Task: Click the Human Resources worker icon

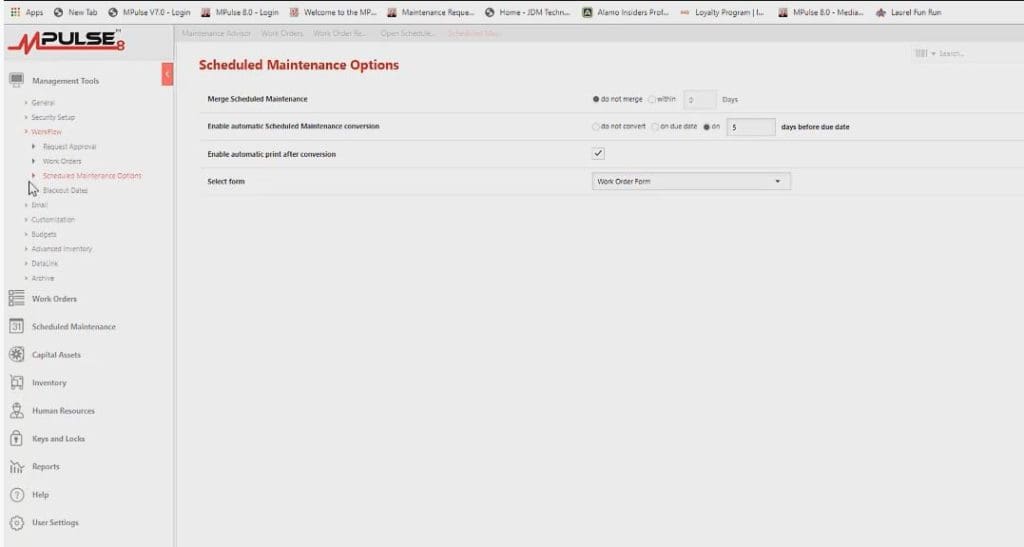Action: tap(16, 411)
